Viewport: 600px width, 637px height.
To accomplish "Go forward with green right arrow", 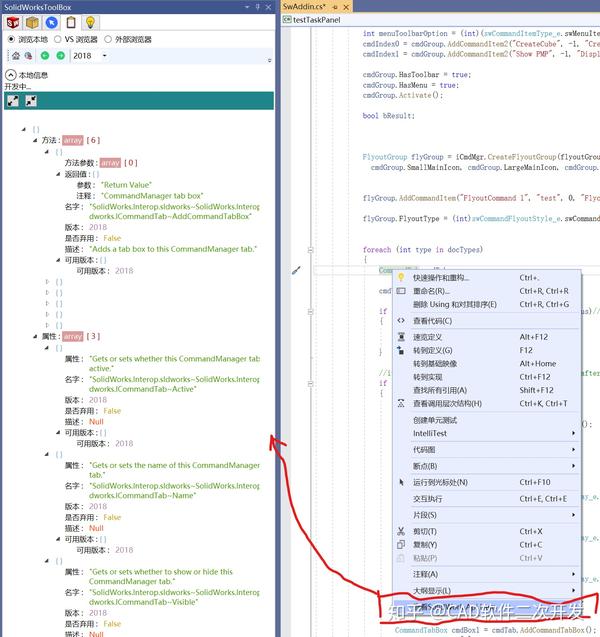I will coord(61,56).
